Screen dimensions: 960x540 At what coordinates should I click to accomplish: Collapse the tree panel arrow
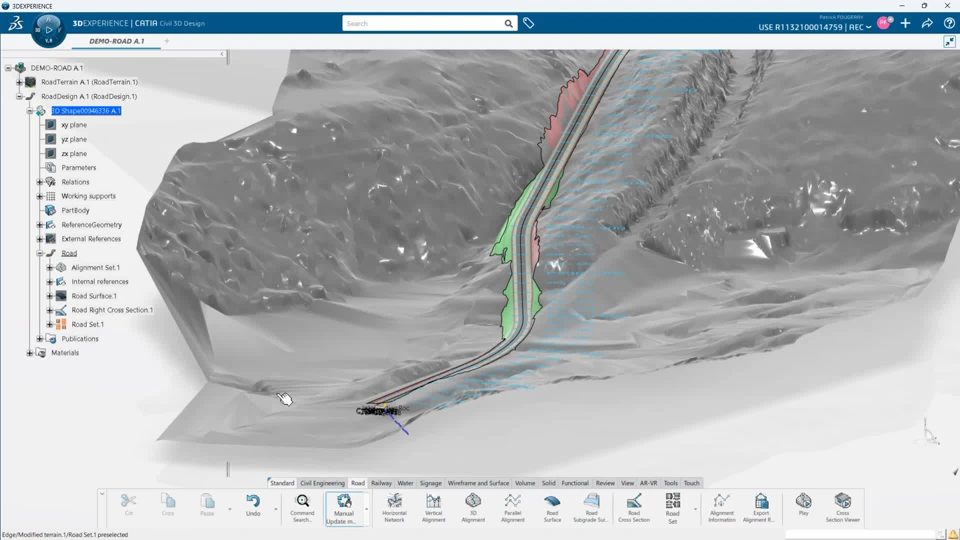pos(222,54)
